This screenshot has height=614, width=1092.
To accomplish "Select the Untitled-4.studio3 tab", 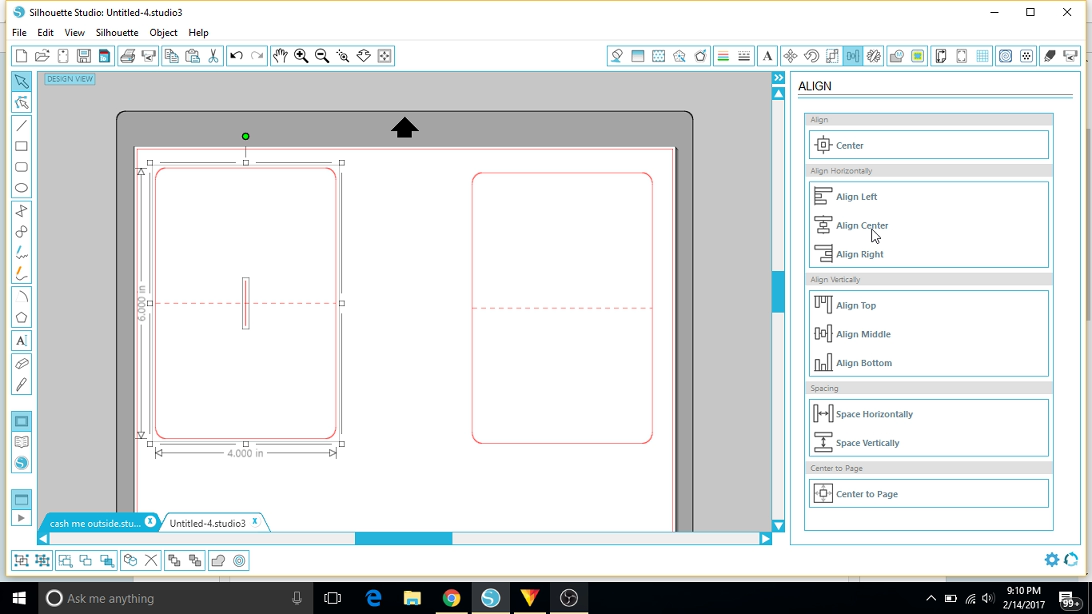I will (208, 523).
